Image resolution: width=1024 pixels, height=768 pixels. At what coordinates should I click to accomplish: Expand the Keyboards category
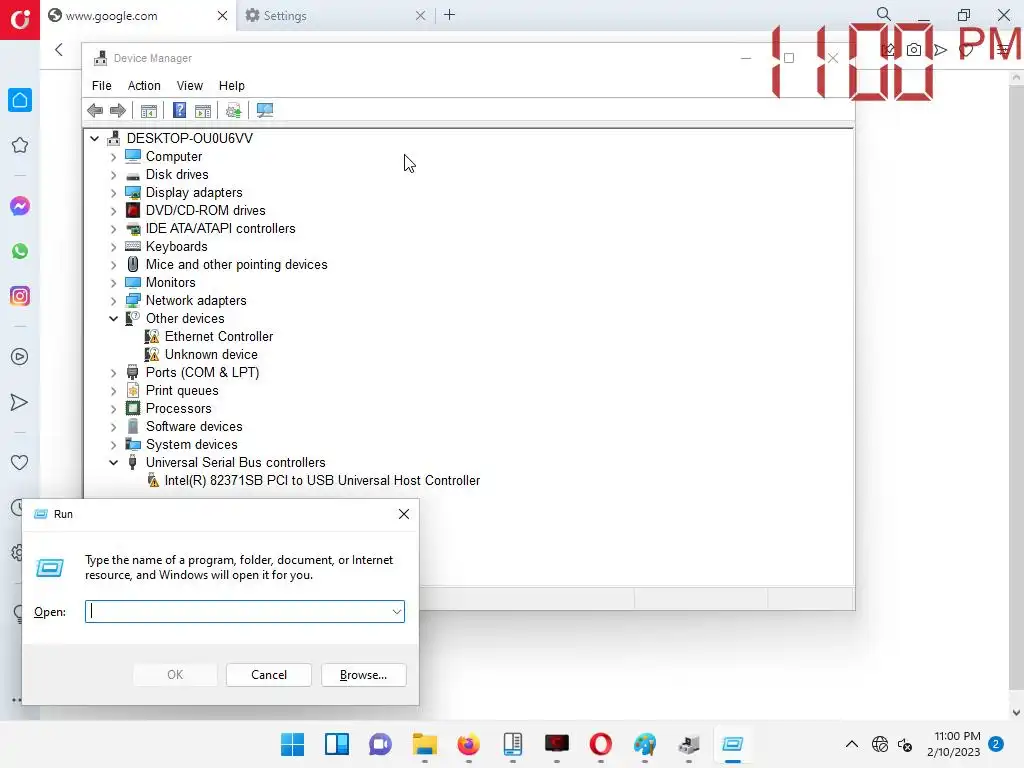click(x=114, y=247)
